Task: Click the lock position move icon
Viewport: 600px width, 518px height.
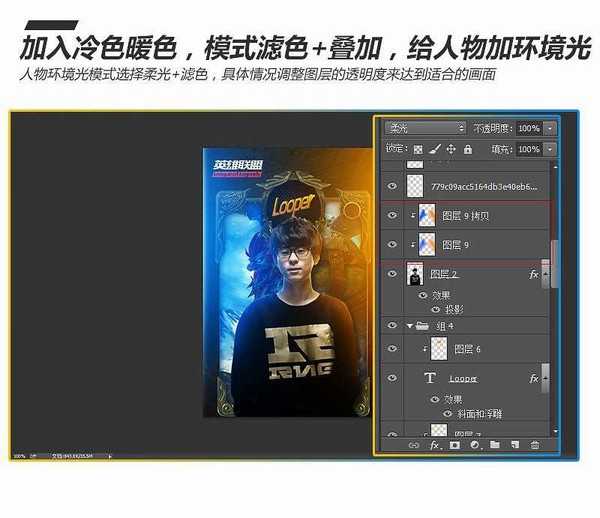Action: click(452, 149)
